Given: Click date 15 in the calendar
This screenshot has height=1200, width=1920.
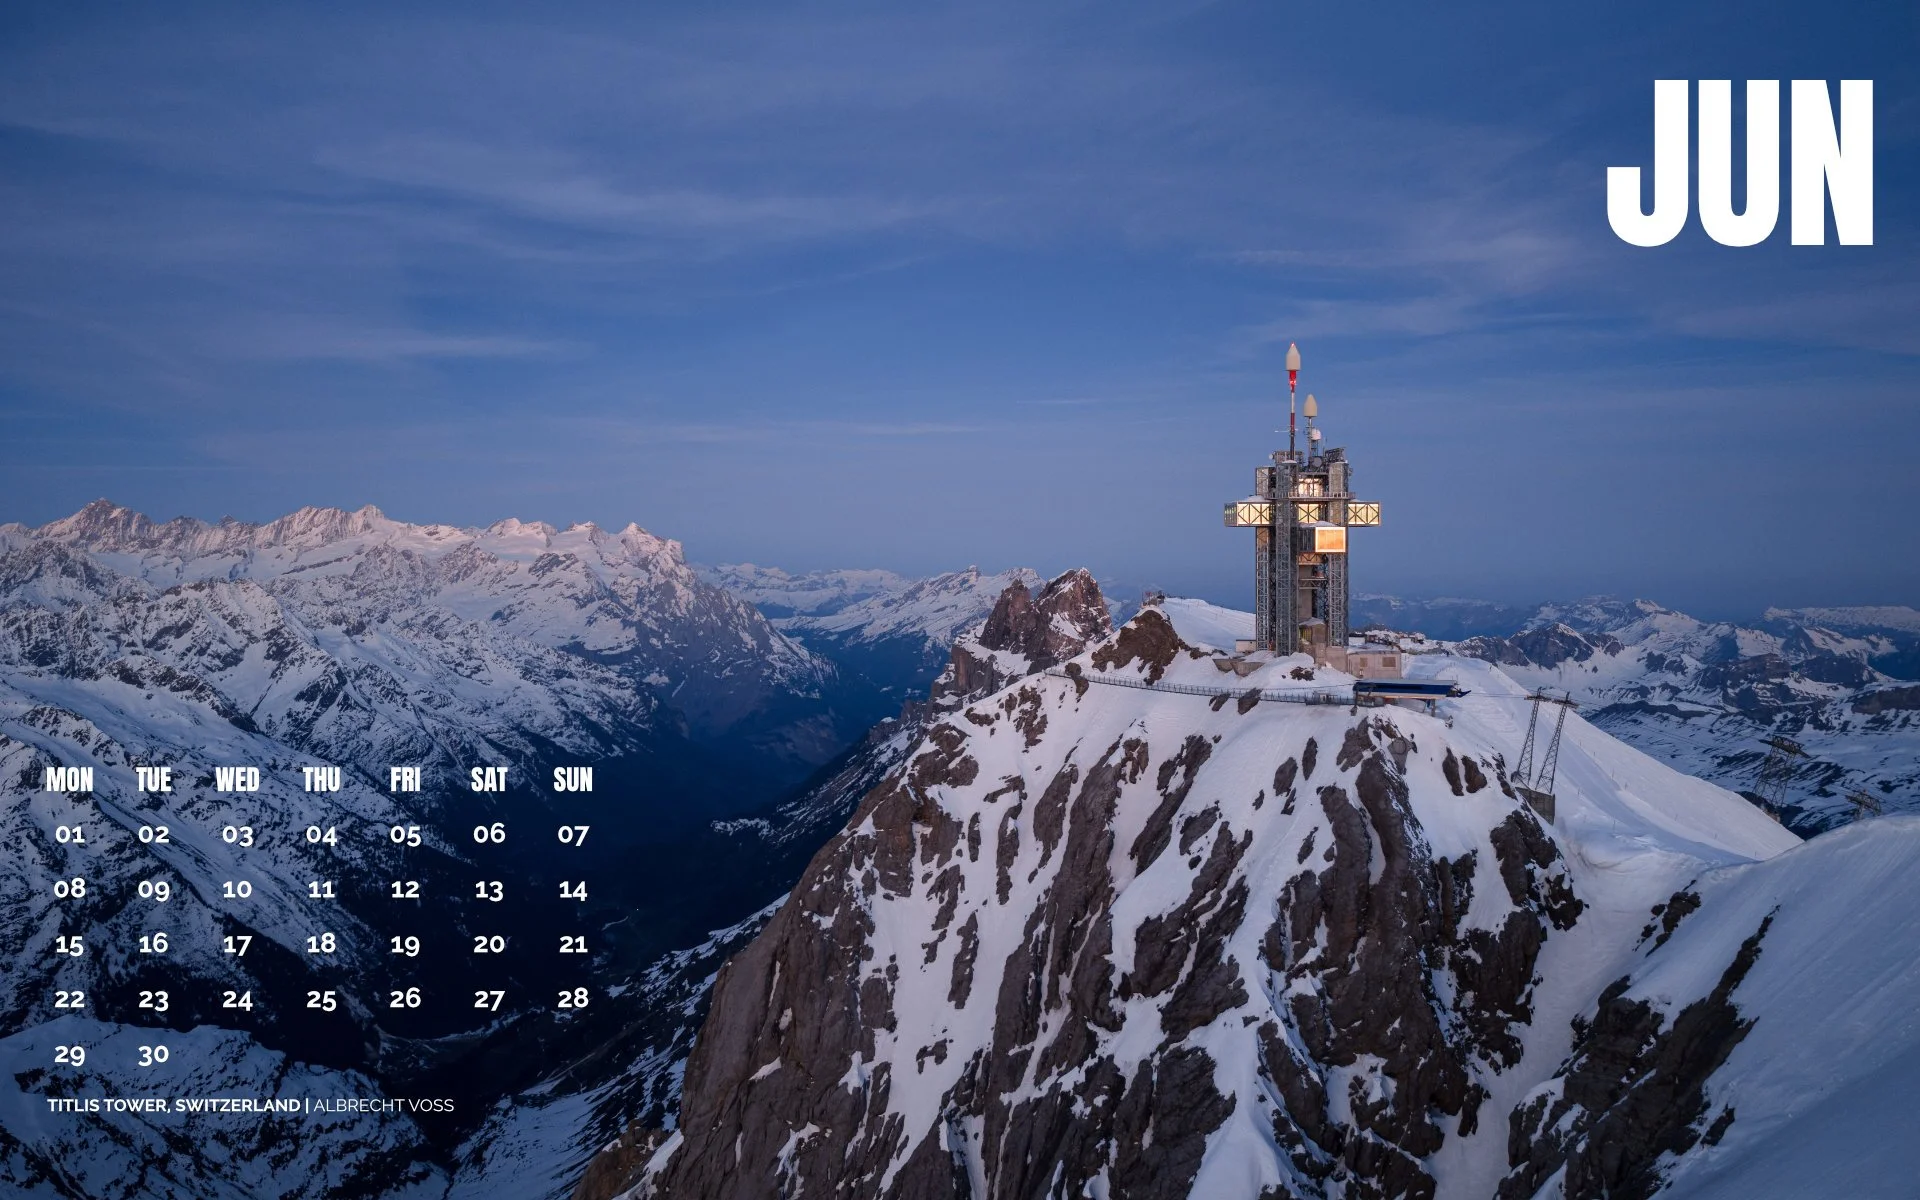Looking at the screenshot, I should tap(70, 944).
